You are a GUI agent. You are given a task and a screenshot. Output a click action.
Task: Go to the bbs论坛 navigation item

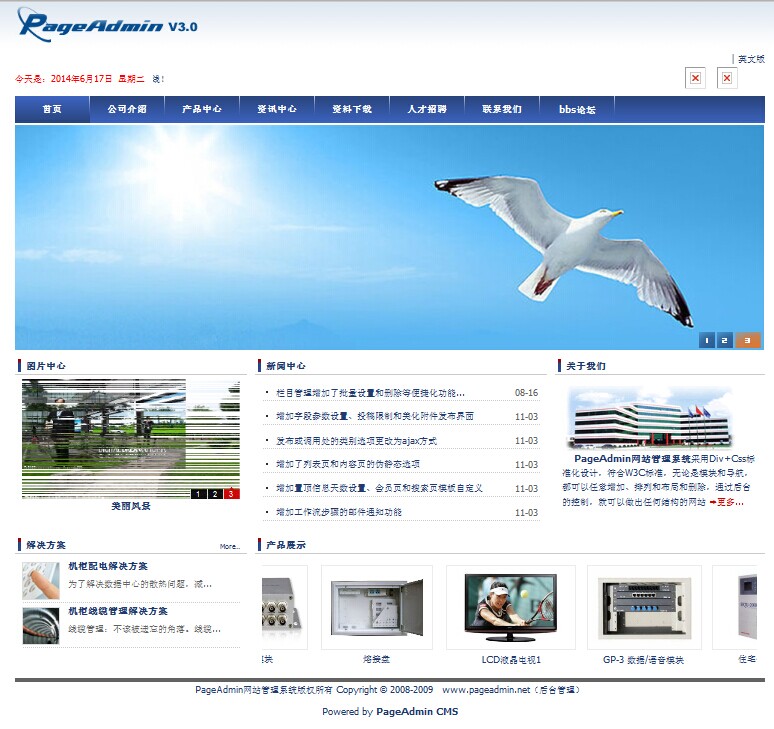pyautogui.click(x=577, y=109)
